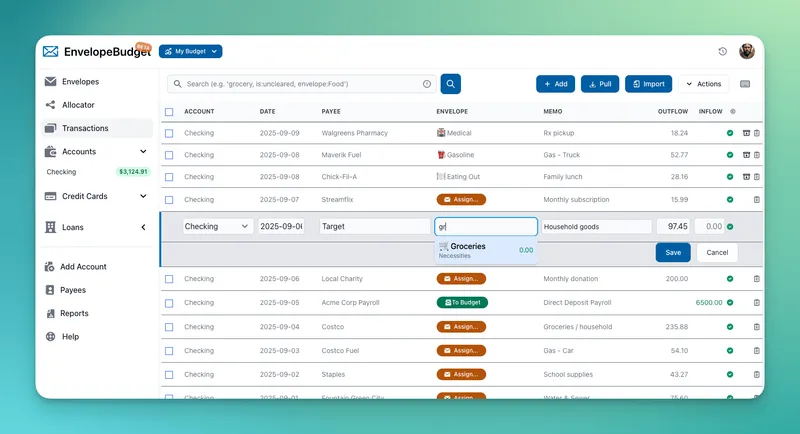Open the Checking account dropdown in edit row
Screen dimensions: 800x434
click(216, 226)
